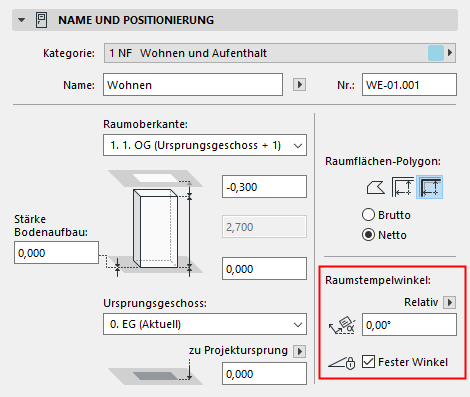Screen dimensions: 470x397
Task: Click the zone stamp angle icon
Action: (x=342, y=325)
